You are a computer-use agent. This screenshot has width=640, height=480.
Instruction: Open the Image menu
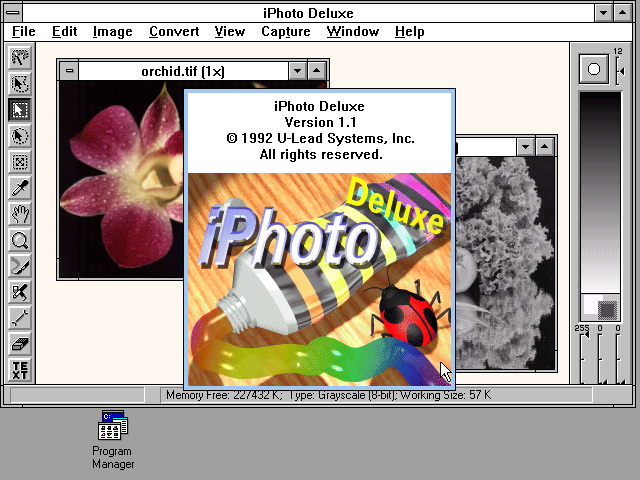pyautogui.click(x=113, y=31)
